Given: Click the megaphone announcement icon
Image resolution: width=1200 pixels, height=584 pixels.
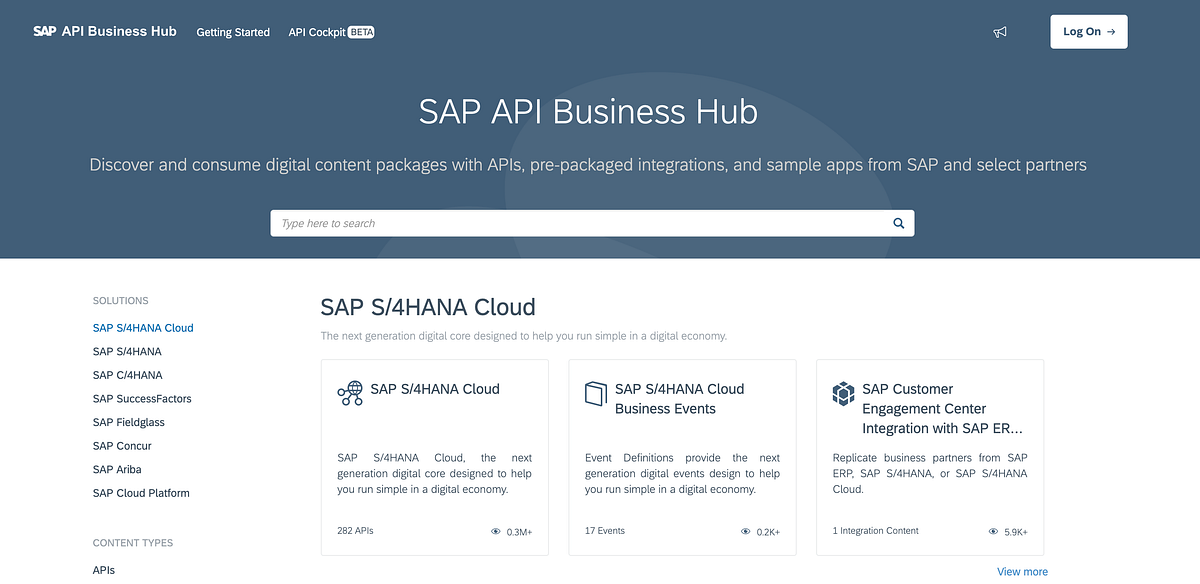Looking at the screenshot, I should [999, 31].
